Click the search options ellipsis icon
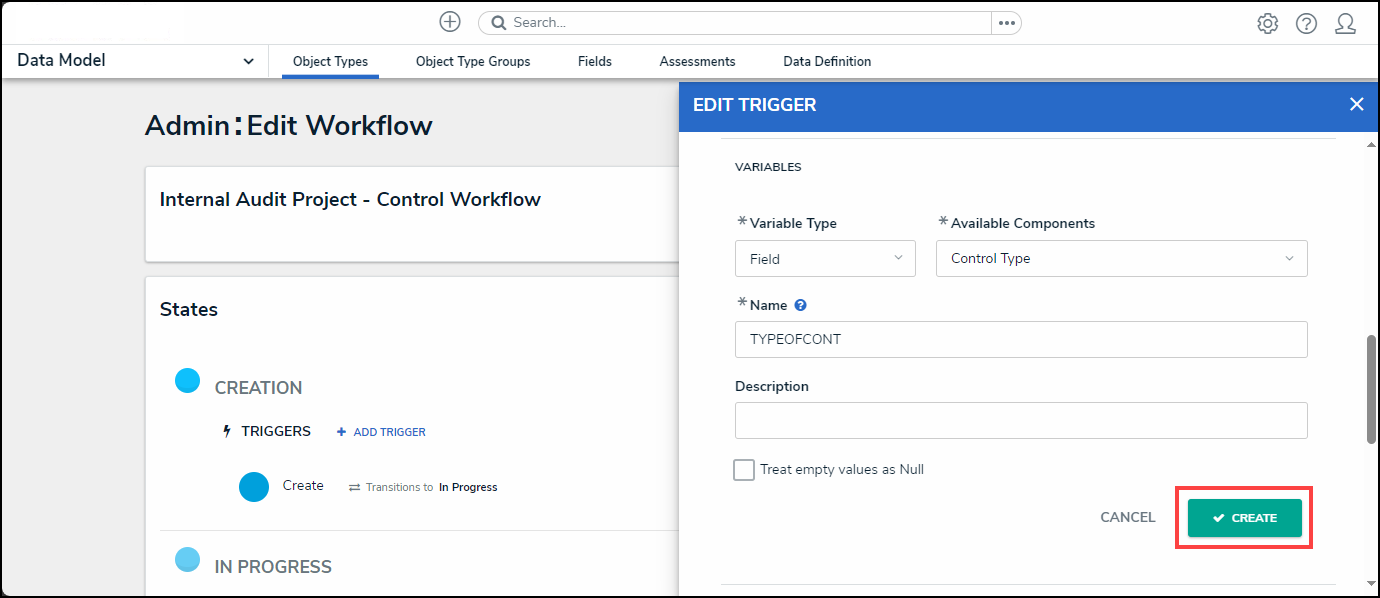1380x598 pixels. [x=1006, y=23]
